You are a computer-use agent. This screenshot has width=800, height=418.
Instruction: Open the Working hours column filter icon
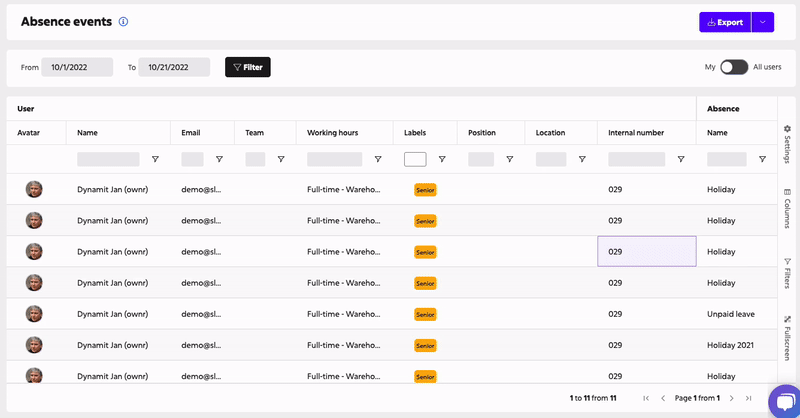click(378, 159)
